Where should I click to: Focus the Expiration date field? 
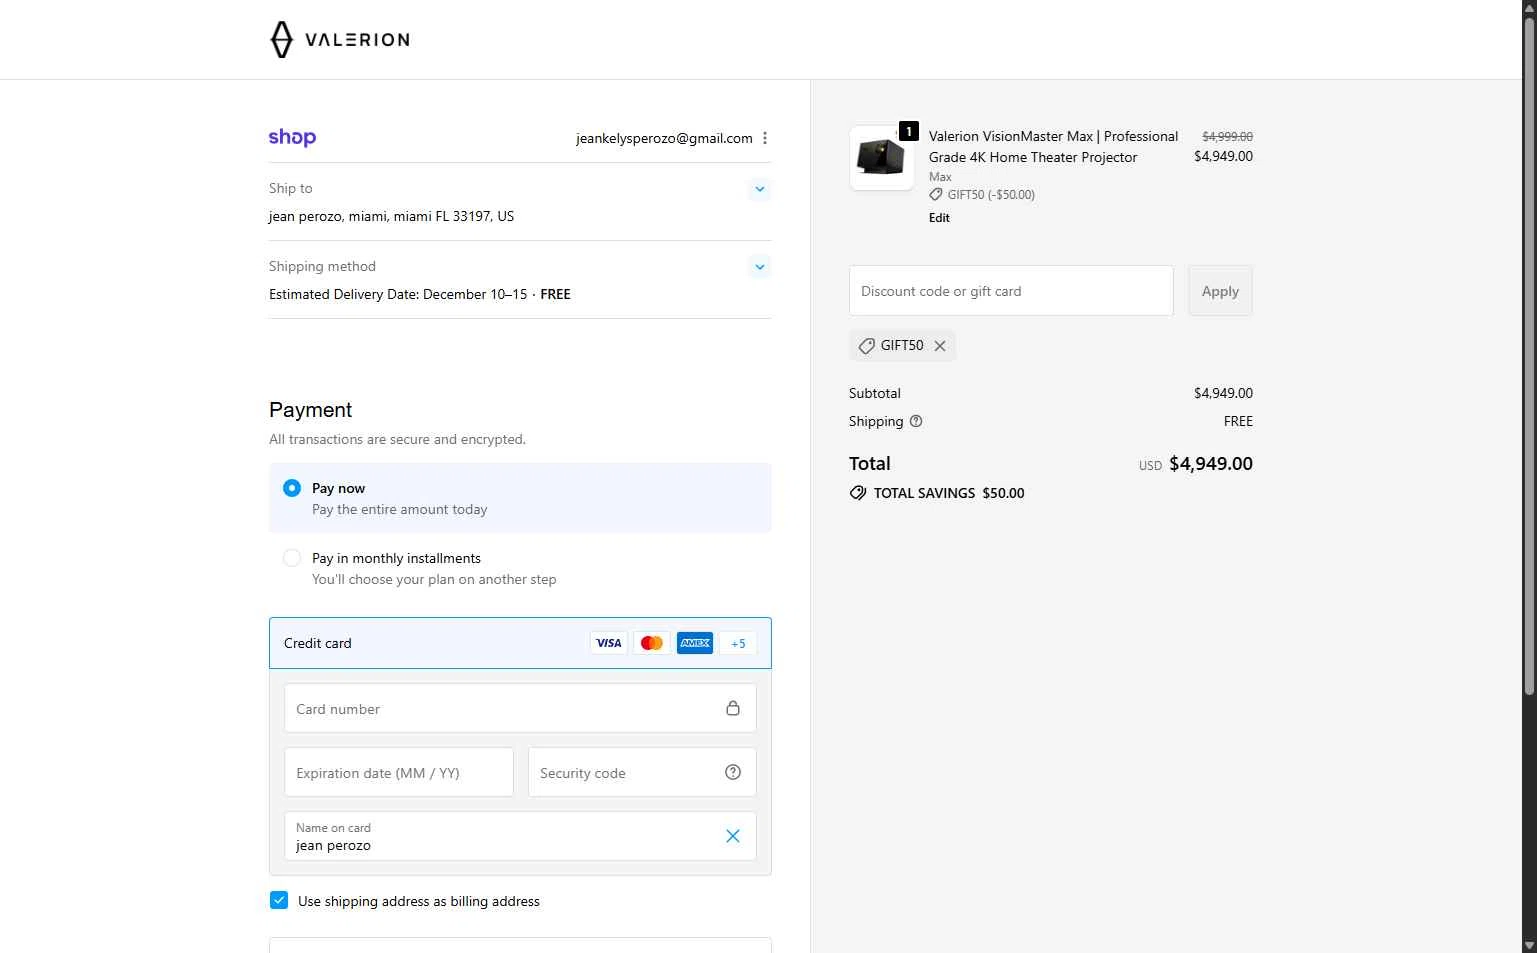(399, 772)
